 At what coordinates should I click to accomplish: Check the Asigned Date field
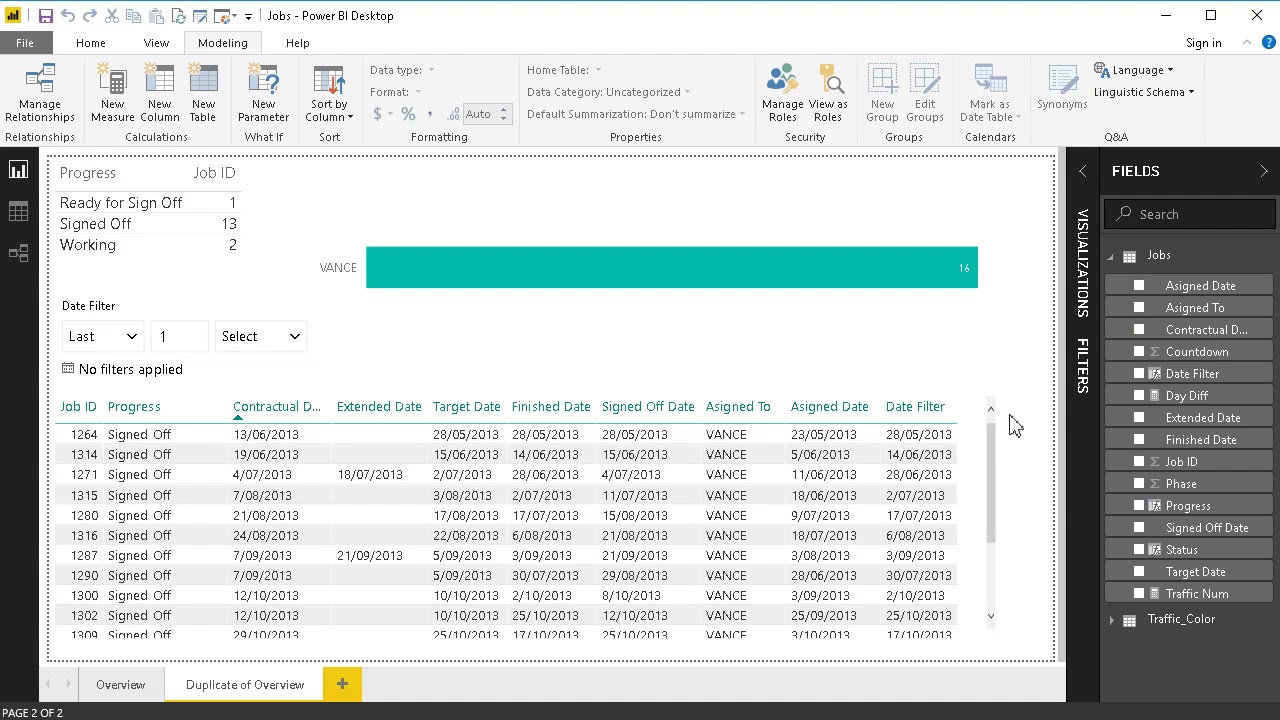[1138, 286]
